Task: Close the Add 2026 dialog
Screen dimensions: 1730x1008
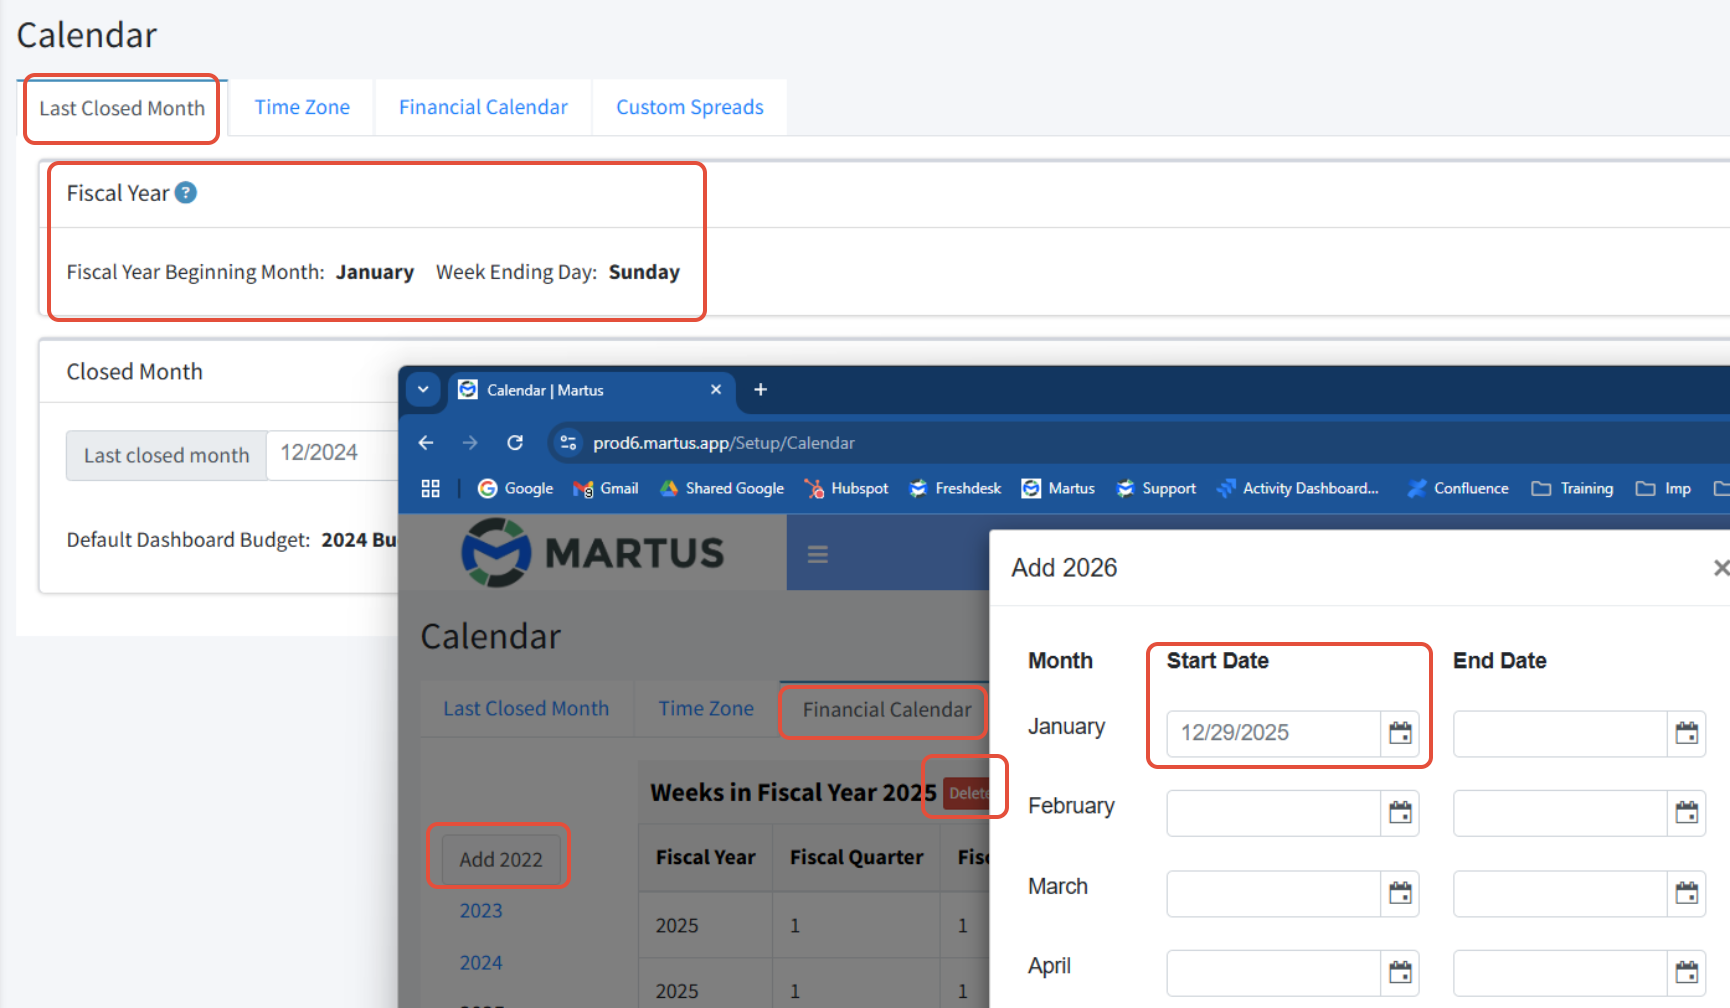Action: coord(1720,568)
